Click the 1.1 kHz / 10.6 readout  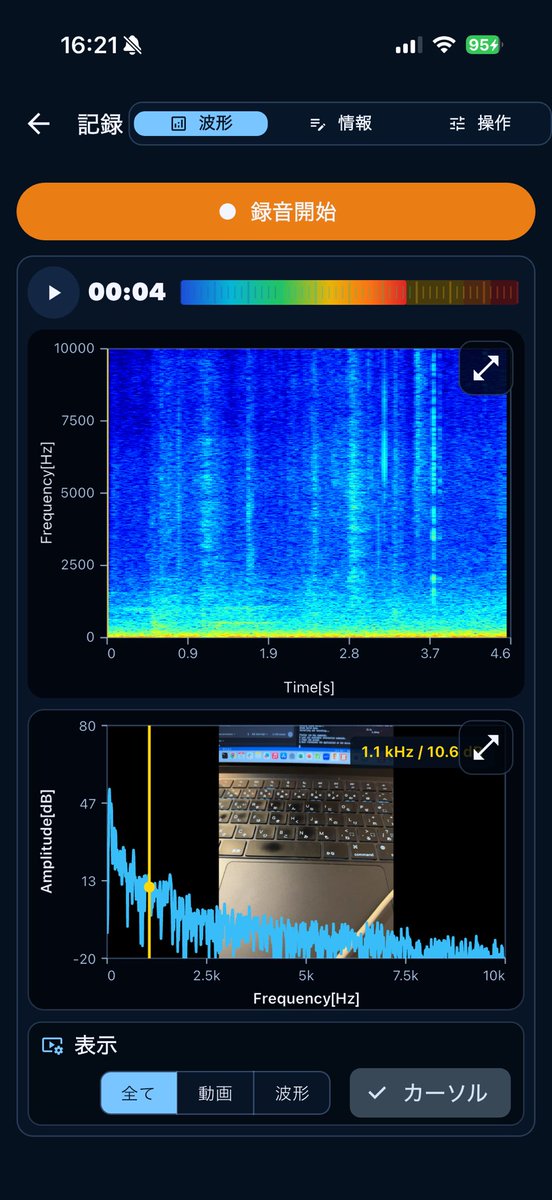tap(423, 752)
